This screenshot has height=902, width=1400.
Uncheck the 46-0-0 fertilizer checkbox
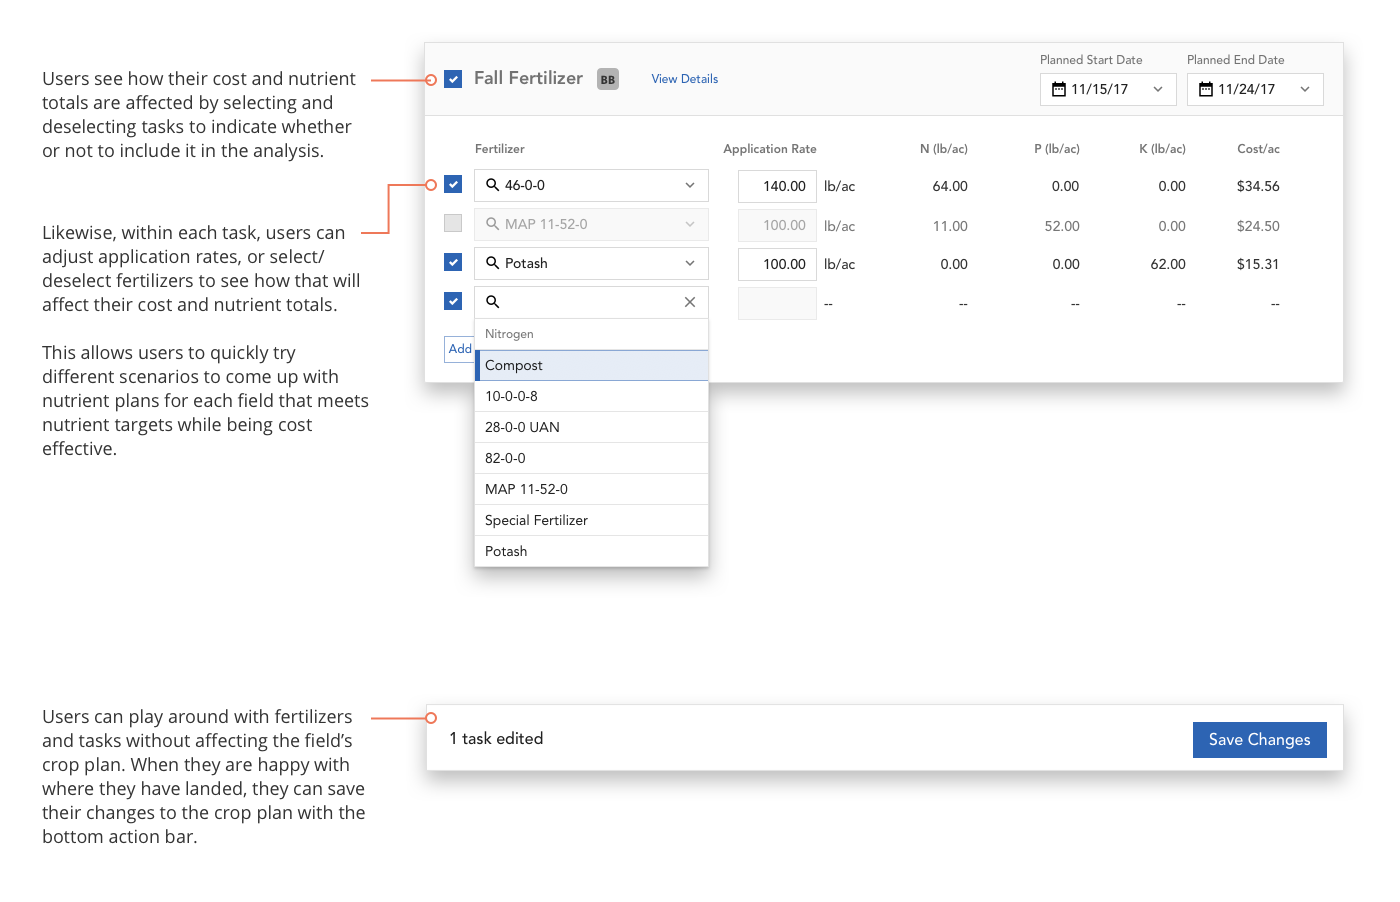[x=453, y=184]
